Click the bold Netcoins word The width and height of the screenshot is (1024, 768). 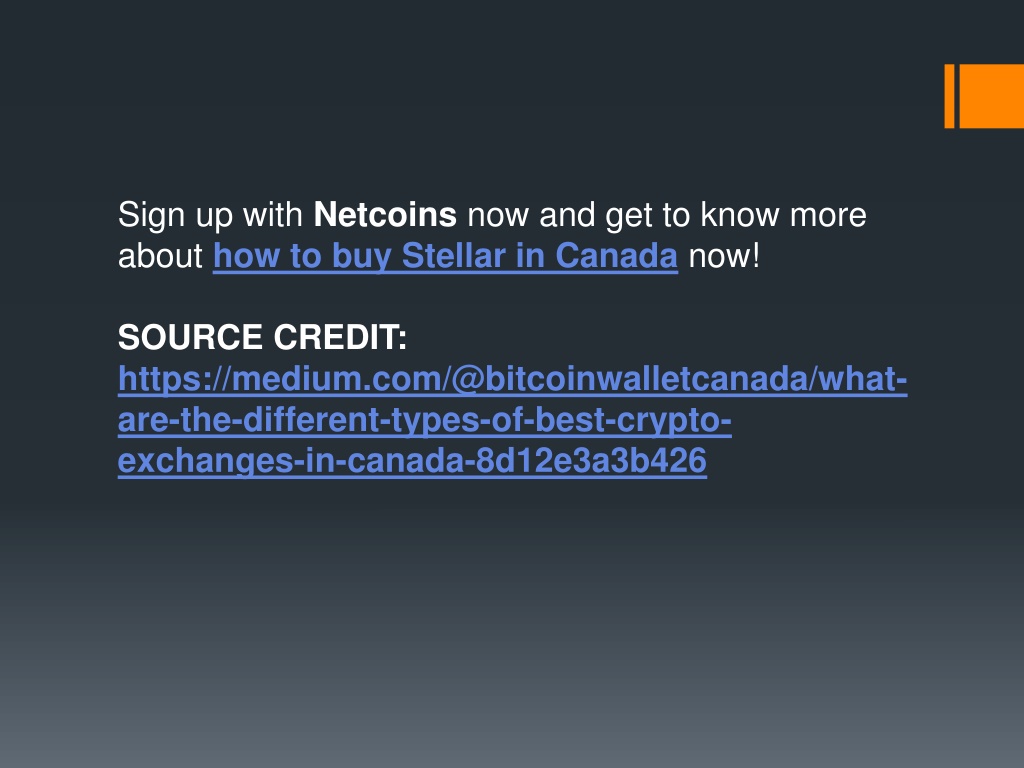pyautogui.click(x=385, y=215)
